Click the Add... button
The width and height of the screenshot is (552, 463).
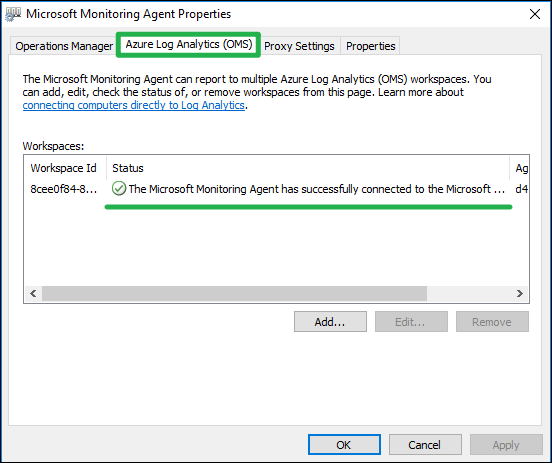tap(330, 321)
